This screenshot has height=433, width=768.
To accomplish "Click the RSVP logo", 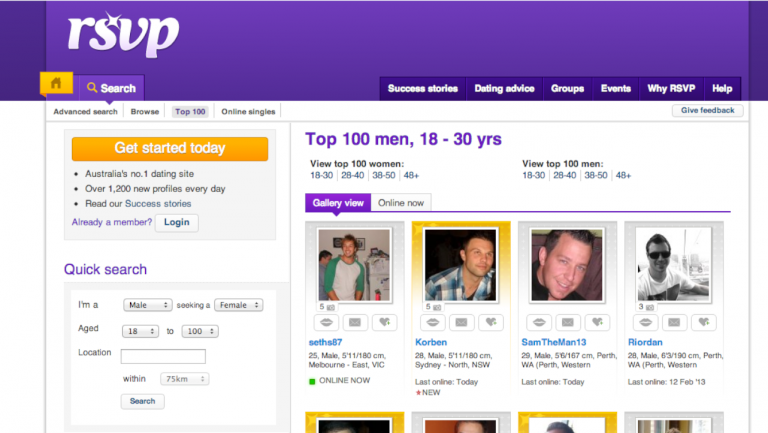I will point(123,35).
